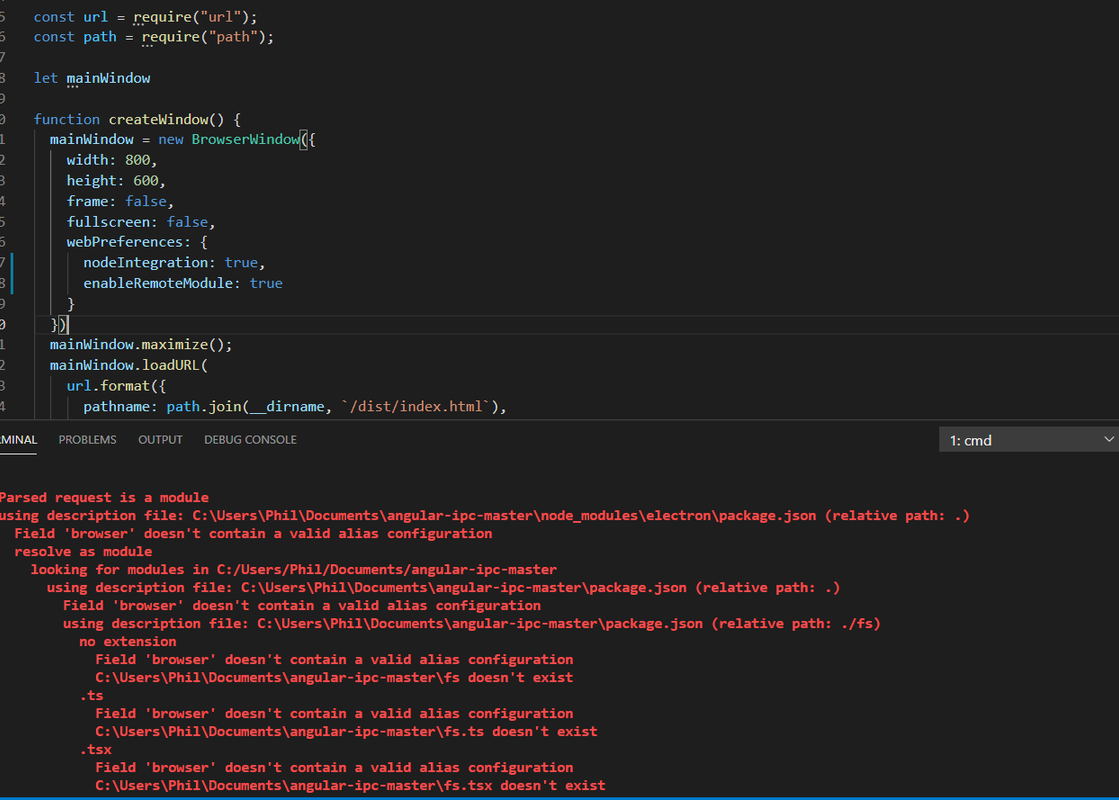Click 'mainWindow.maximize();' line
This screenshot has height=800, width=1119.
tap(141, 345)
